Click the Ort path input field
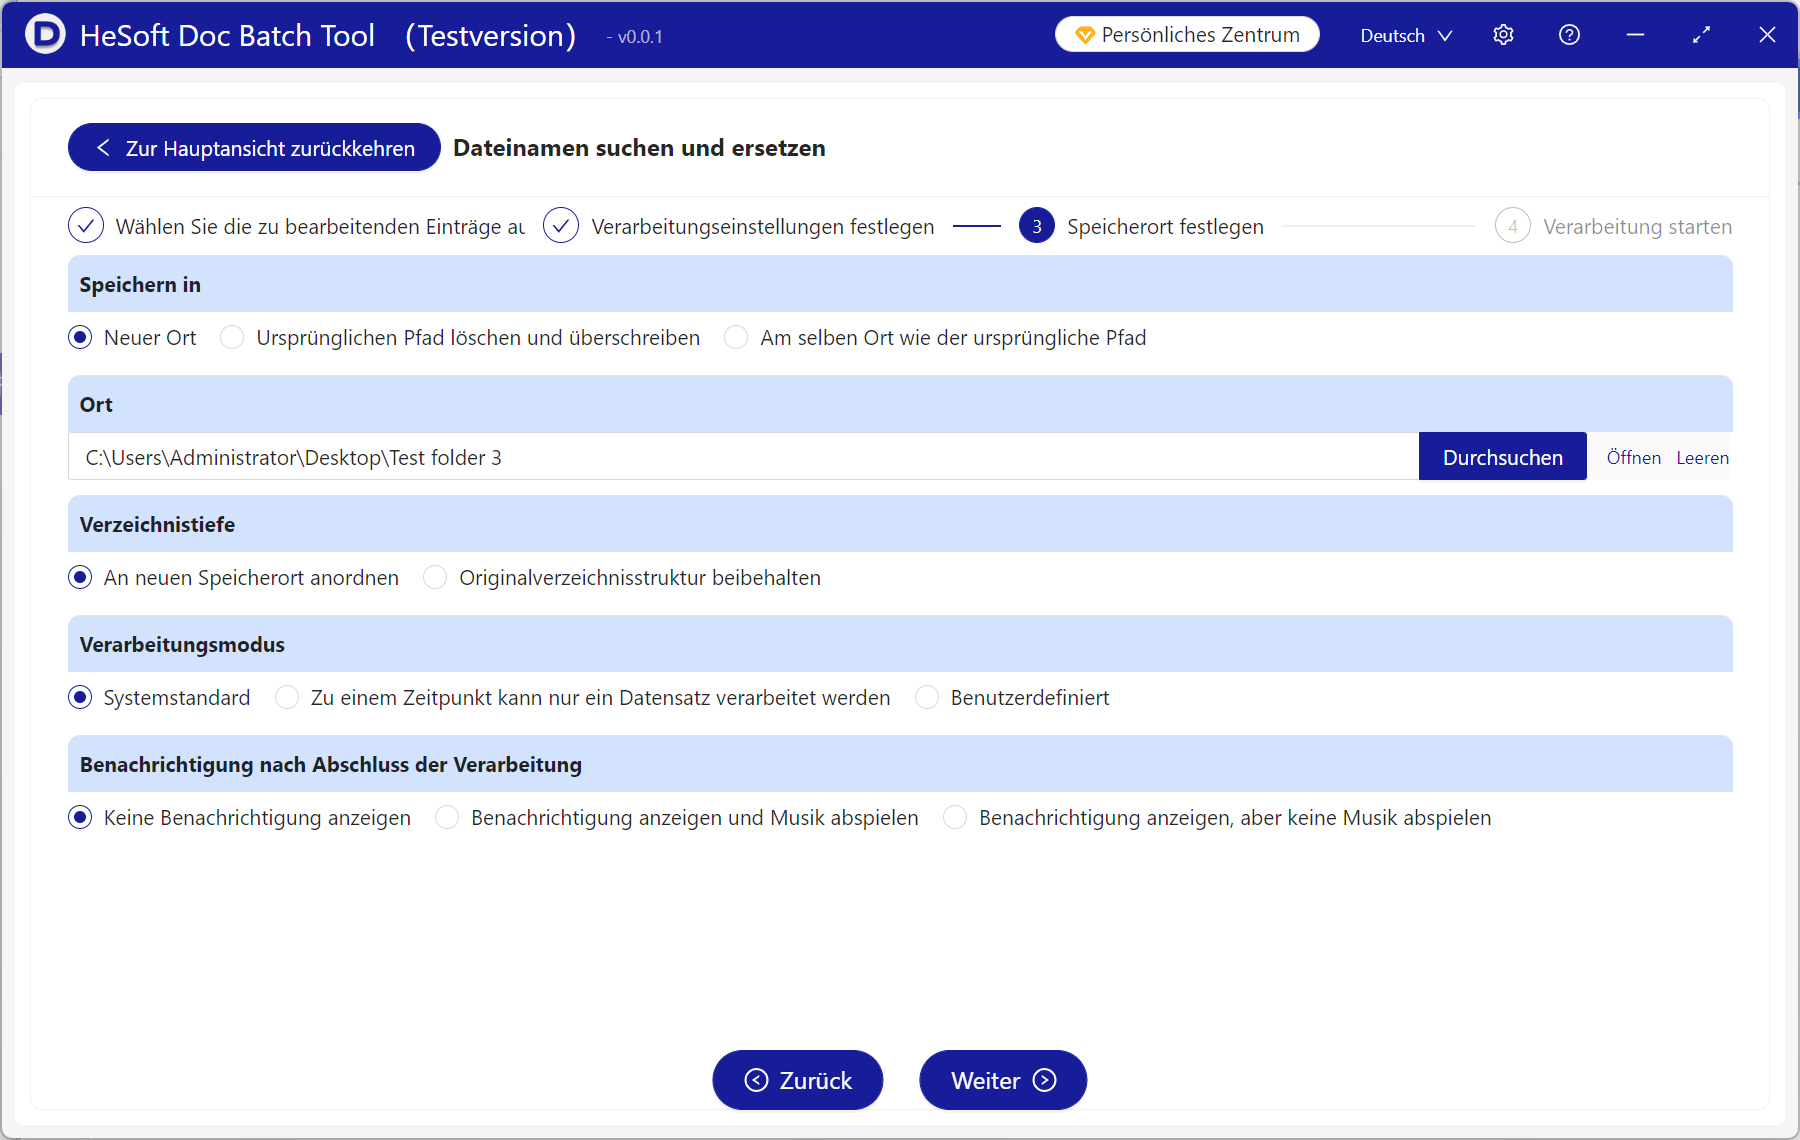 click(742, 458)
